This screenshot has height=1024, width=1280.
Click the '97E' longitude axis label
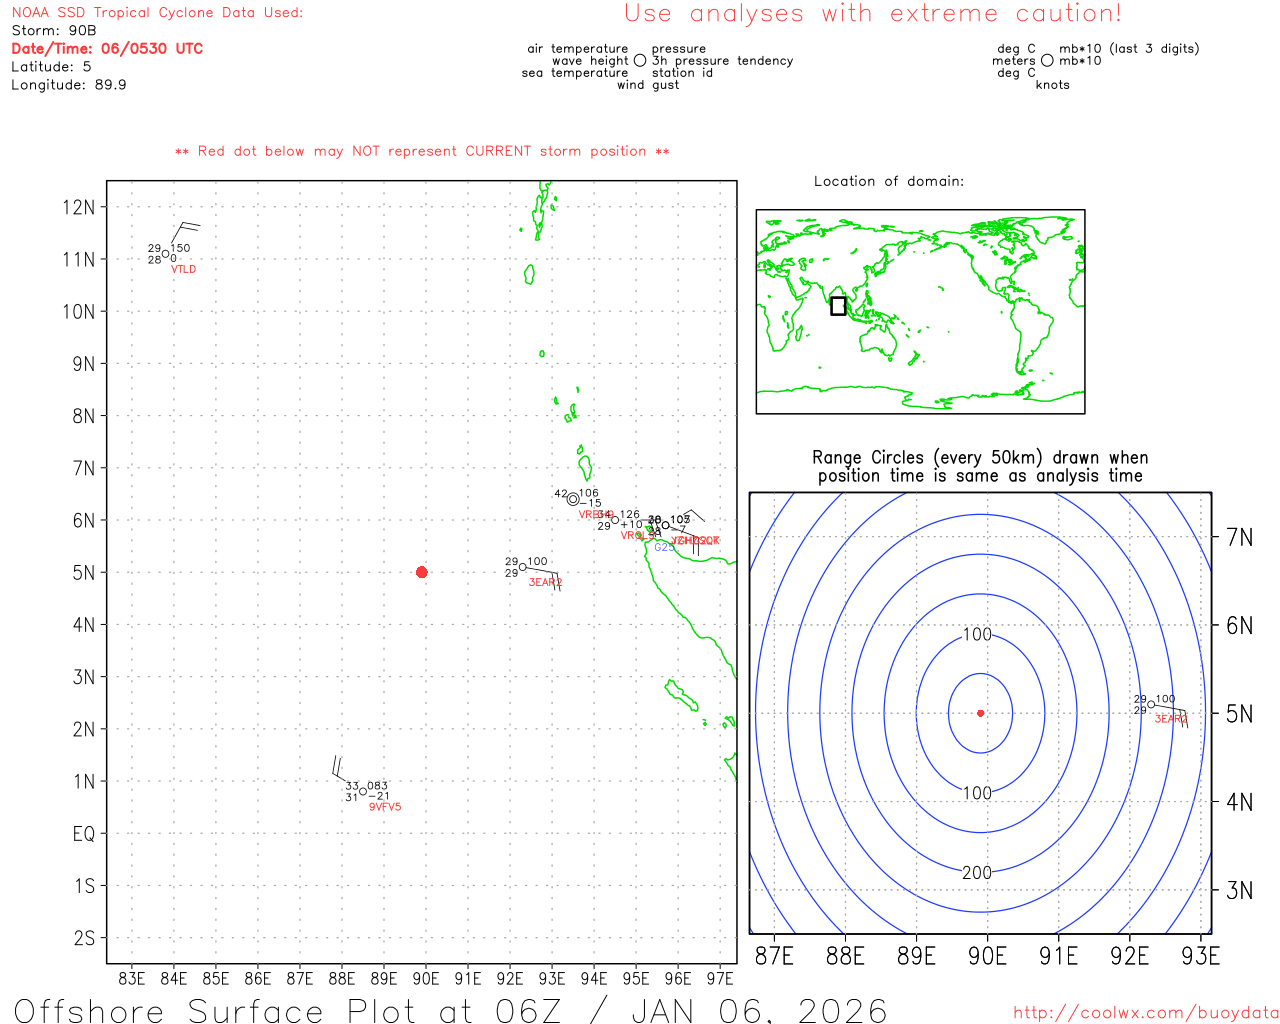720,978
